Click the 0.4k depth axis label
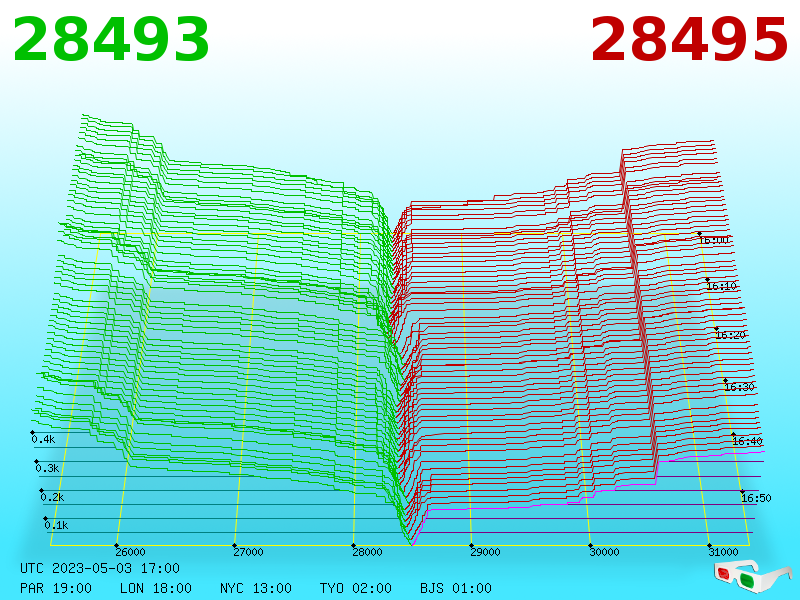Screen dimensions: 800x600 pos(43,439)
